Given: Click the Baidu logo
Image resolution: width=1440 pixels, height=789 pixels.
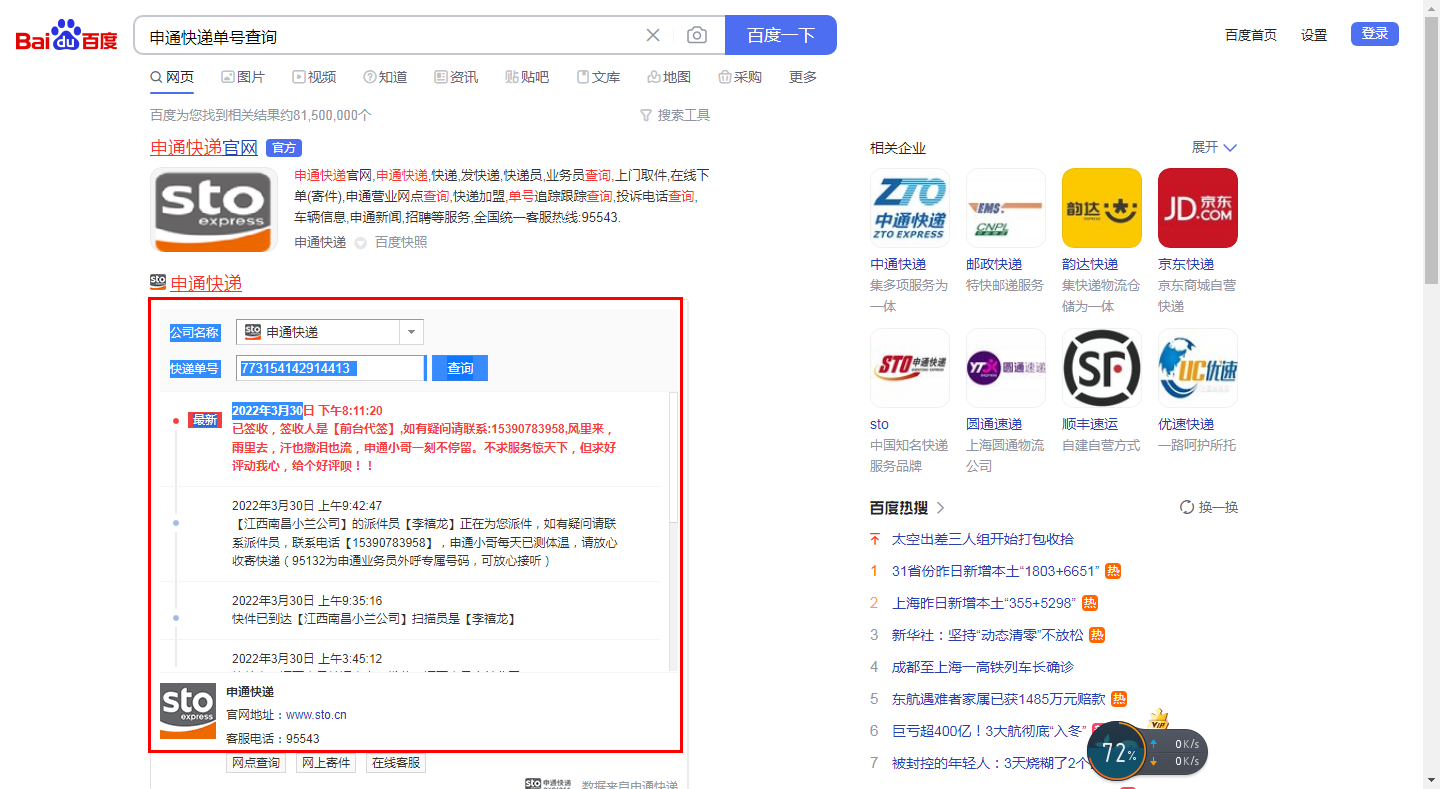Looking at the screenshot, I should pyautogui.click(x=67, y=36).
